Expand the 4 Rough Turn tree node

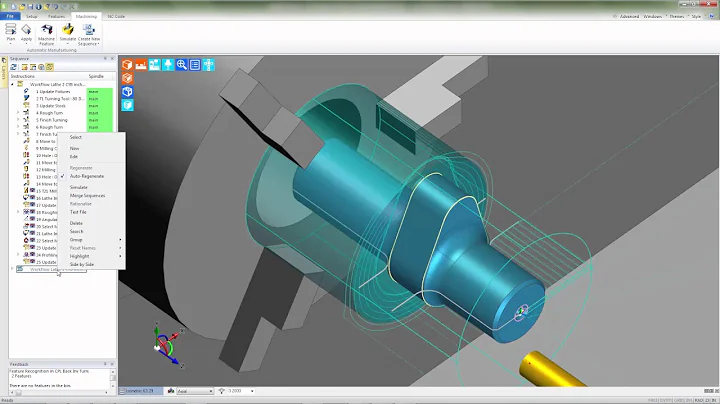tap(18, 112)
